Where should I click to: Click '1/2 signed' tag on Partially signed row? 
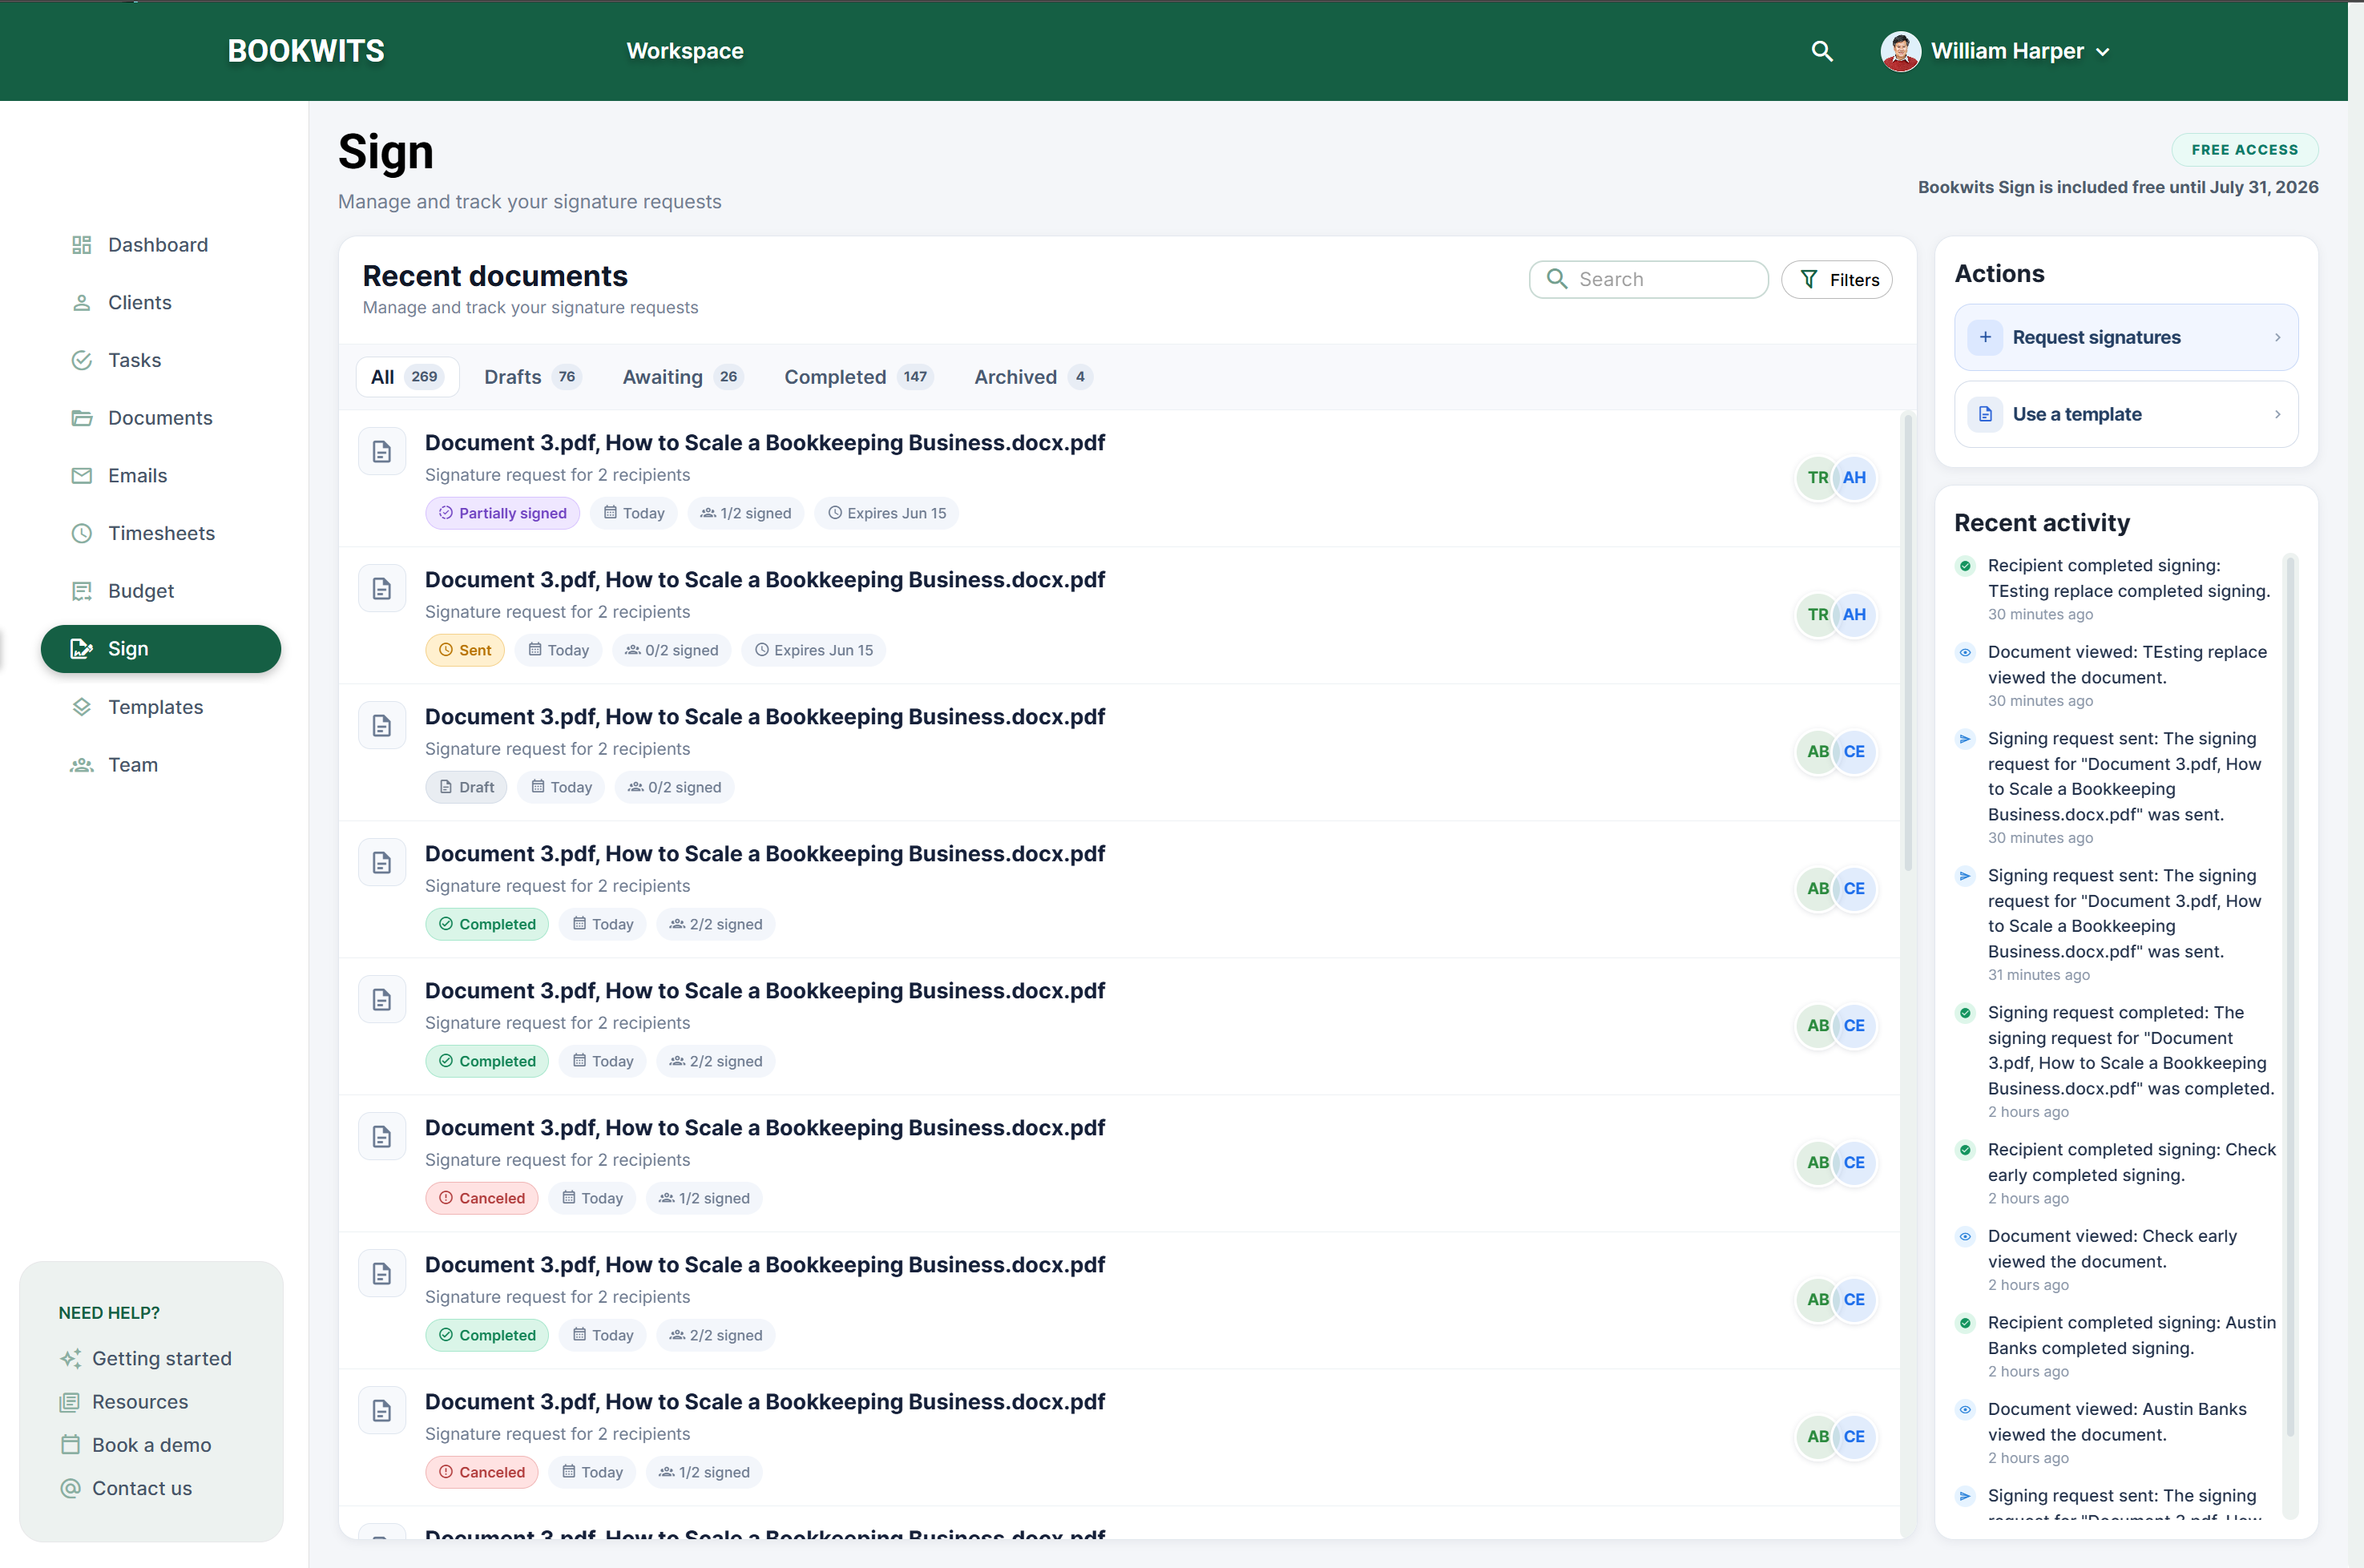point(745,513)
